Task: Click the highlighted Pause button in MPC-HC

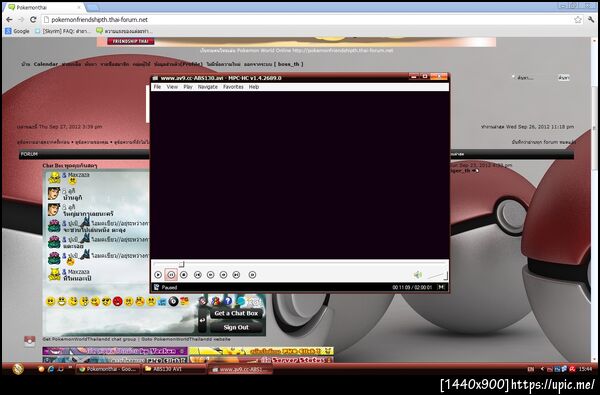Action: point(171,274)
